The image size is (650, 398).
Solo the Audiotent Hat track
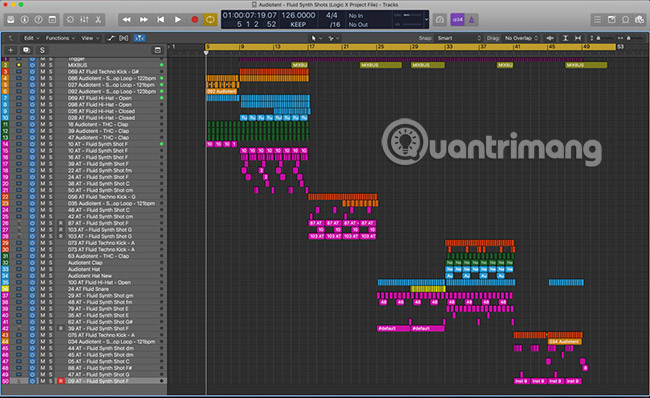tap(51, 269)
